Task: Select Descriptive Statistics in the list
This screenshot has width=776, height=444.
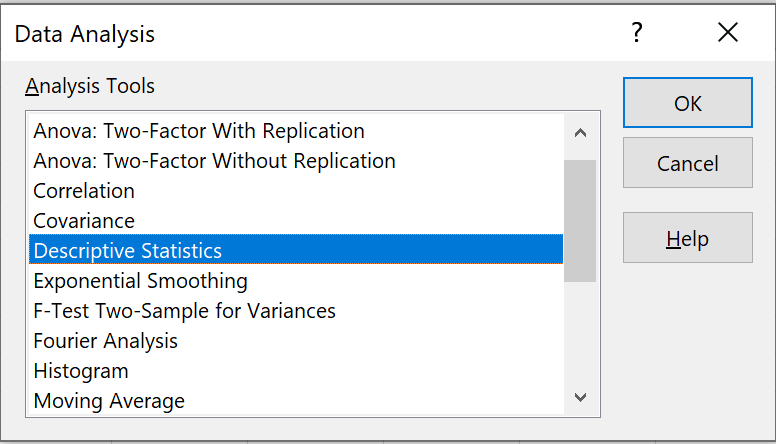Action: 296,250
